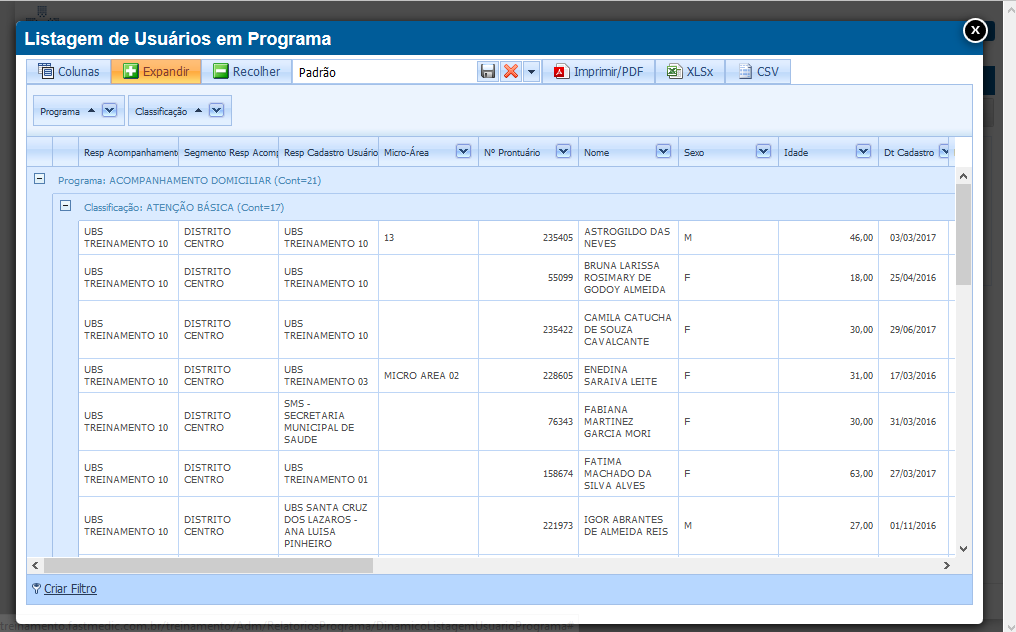Select the ENEDINA SARAIVA LEITE name cell

coord(628,375)
